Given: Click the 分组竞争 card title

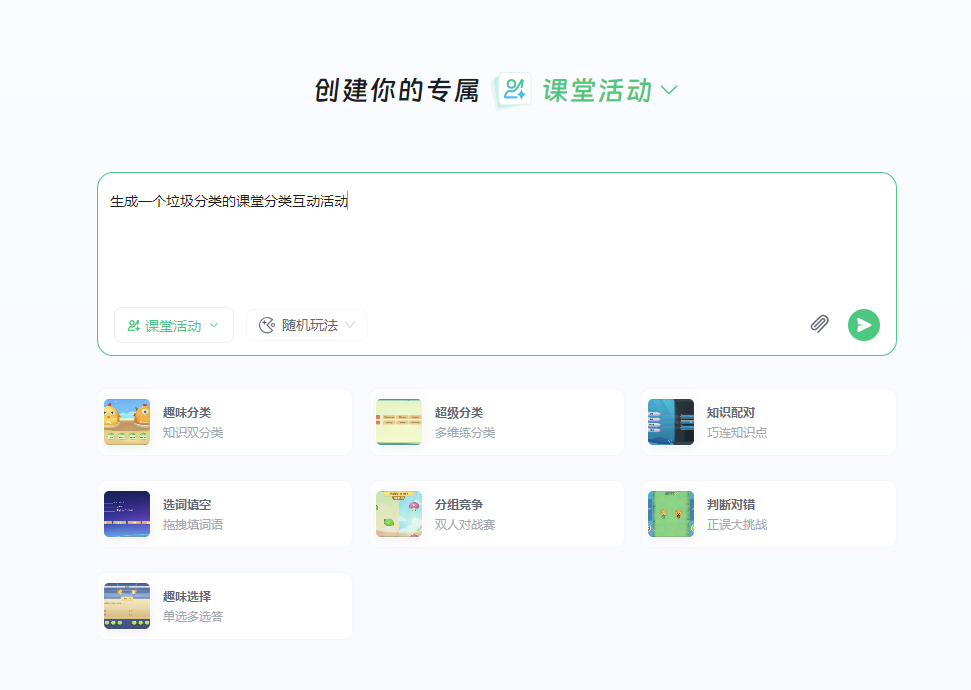Looking at the screenshot, I should [459, 505].
